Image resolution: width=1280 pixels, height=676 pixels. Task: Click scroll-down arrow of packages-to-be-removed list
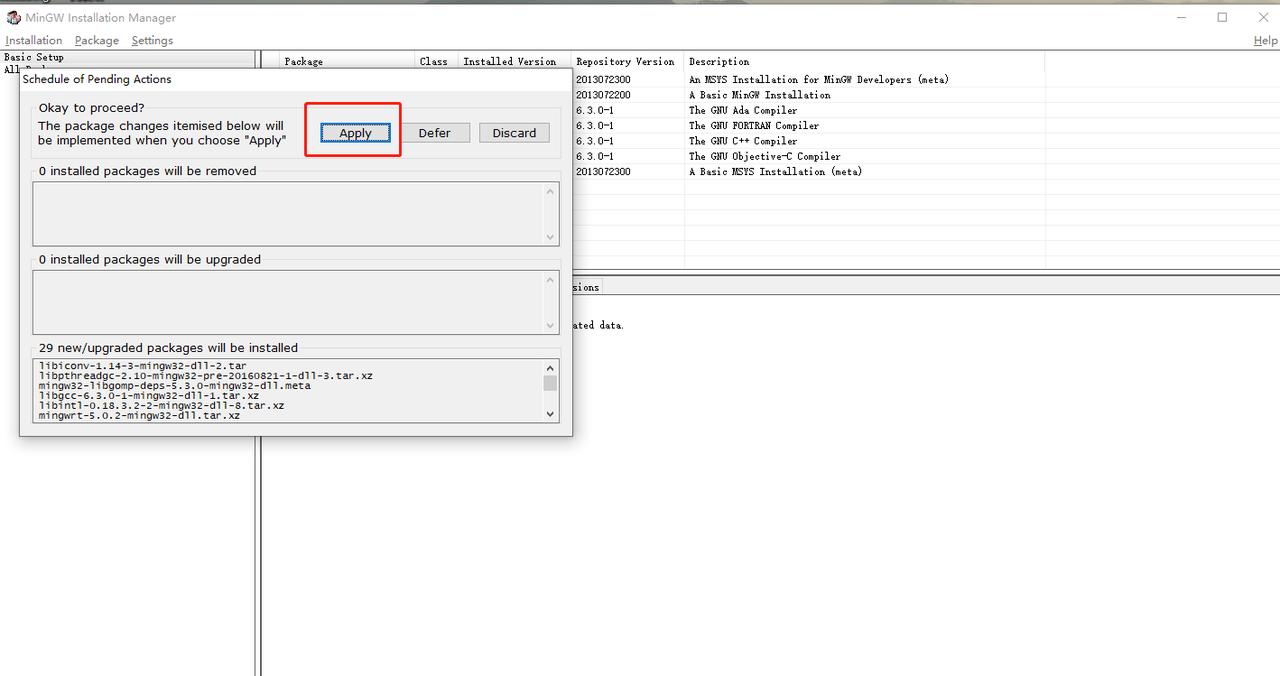click(x=550, y=237)
